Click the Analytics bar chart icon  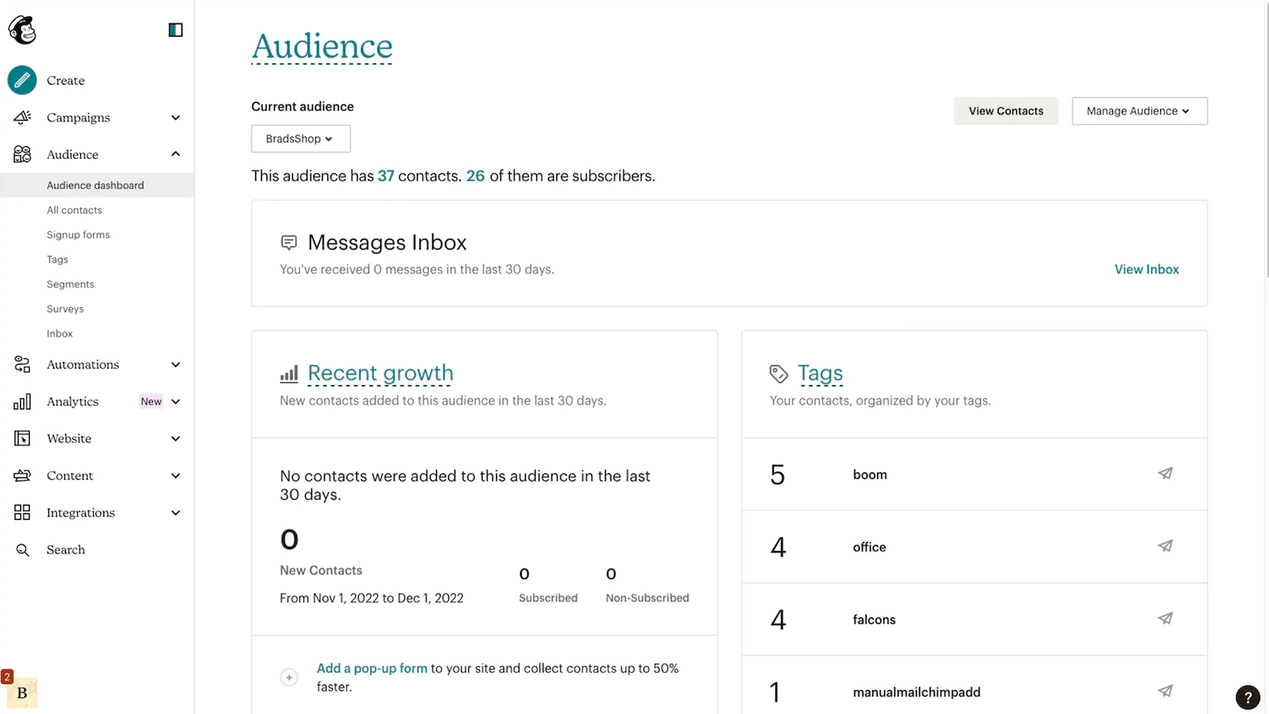coord(22,401)
